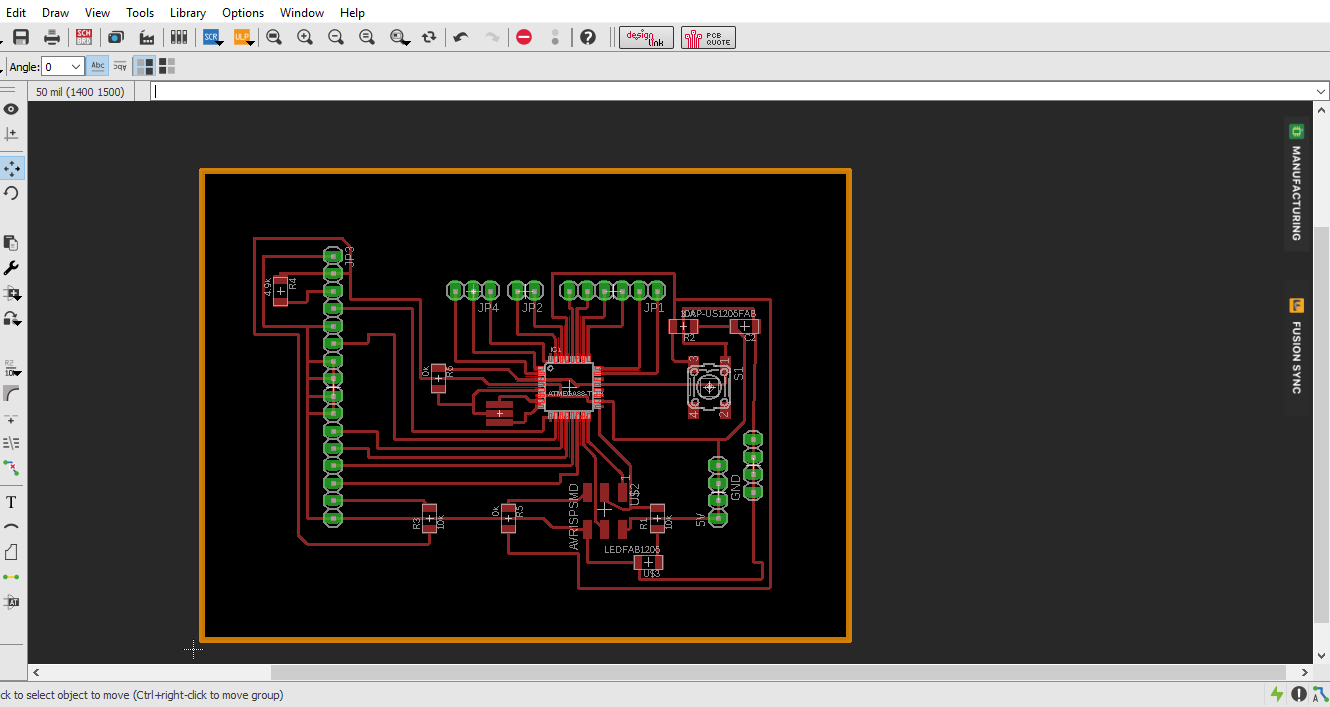Click the lightning bolt status icon
The width and height of the screenshot is (1330, 707).
pos(1277,694)
